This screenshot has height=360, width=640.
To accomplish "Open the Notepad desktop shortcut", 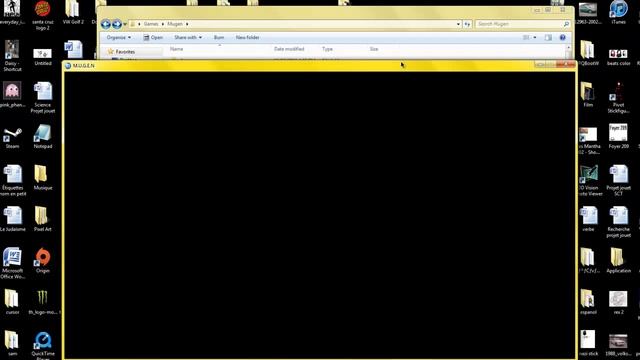I will point(42,137).
